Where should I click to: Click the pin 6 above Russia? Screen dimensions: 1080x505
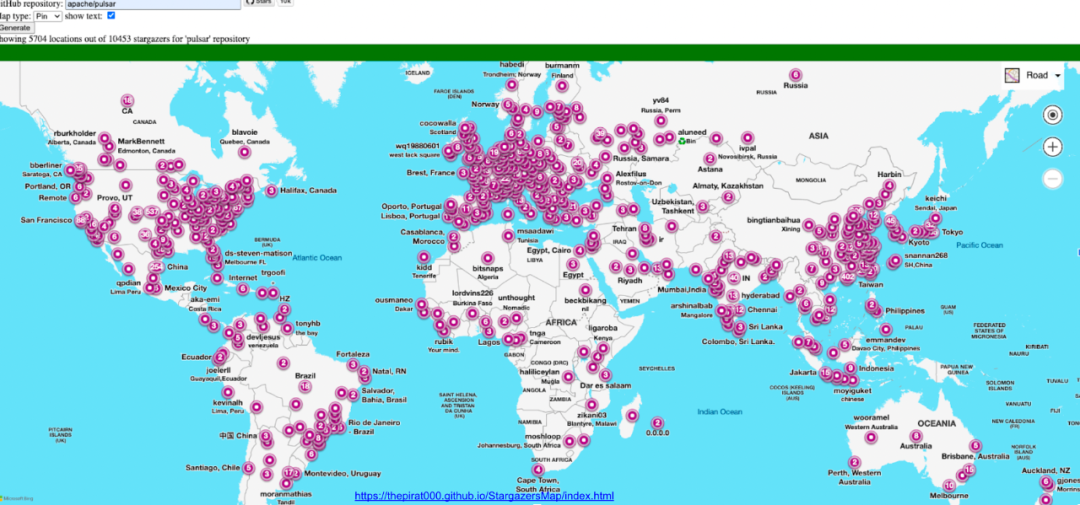(x=796, y=74)
